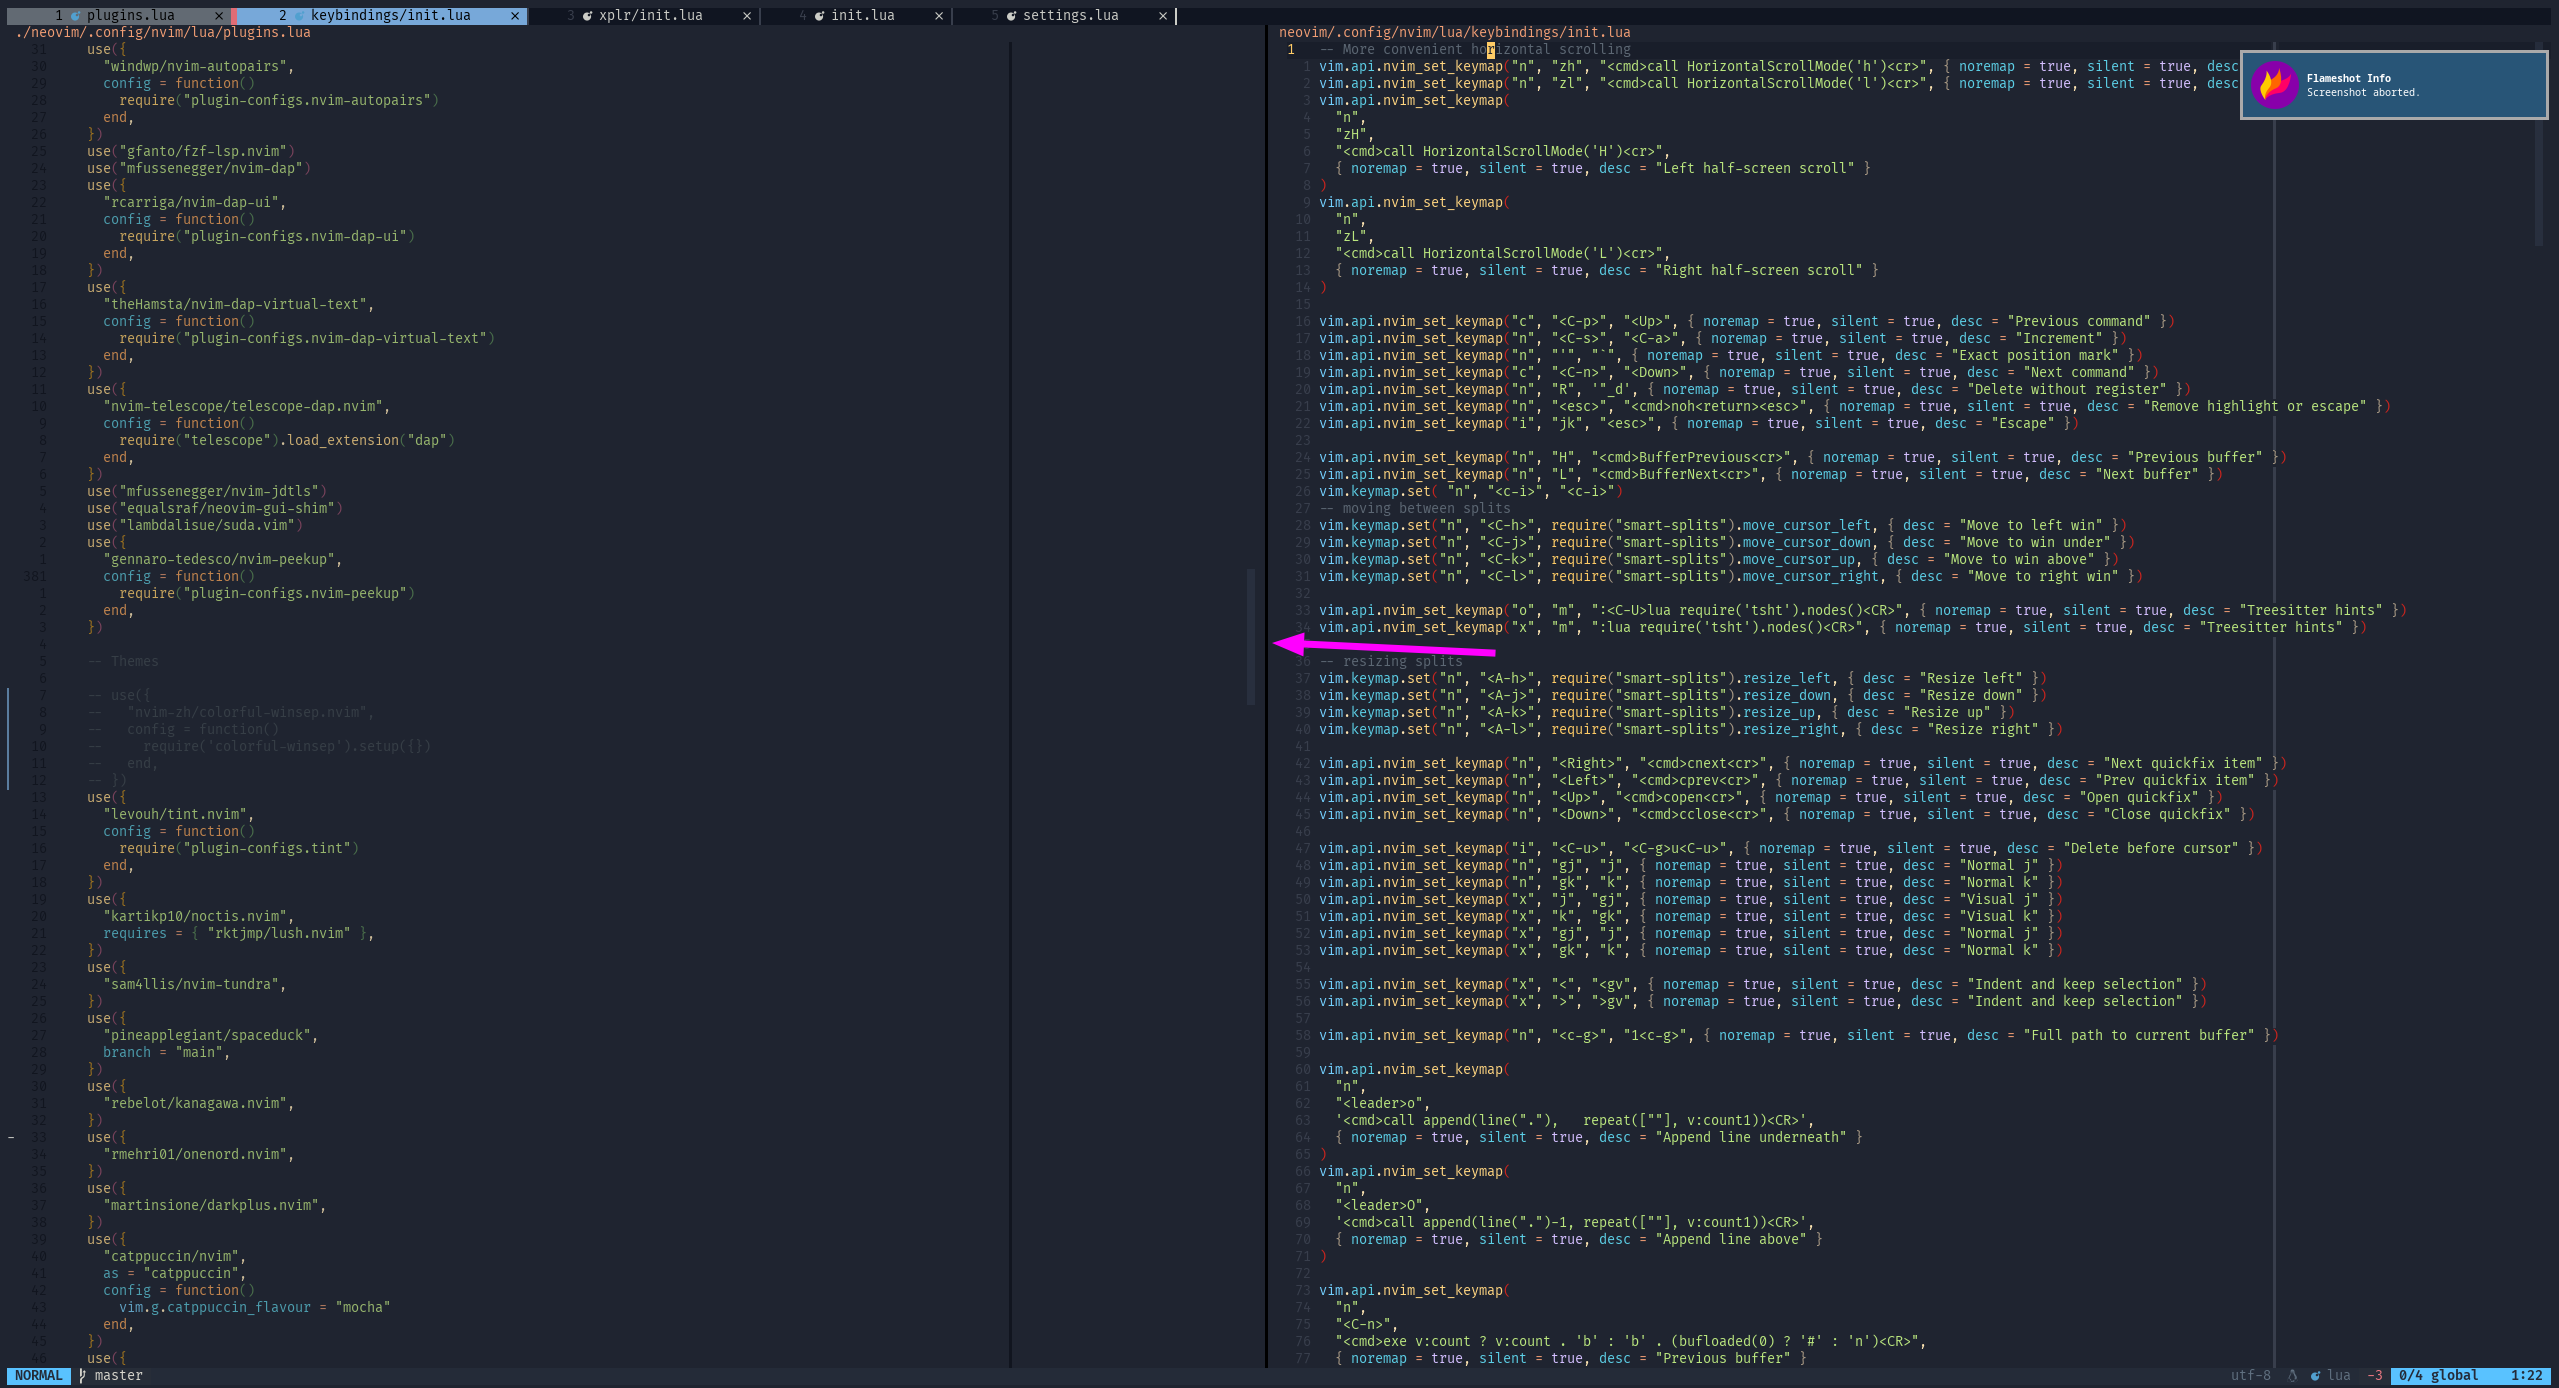The image size is (2559, 1388).
Task: Close the settings.lua tab
Action: point(1162,16)
